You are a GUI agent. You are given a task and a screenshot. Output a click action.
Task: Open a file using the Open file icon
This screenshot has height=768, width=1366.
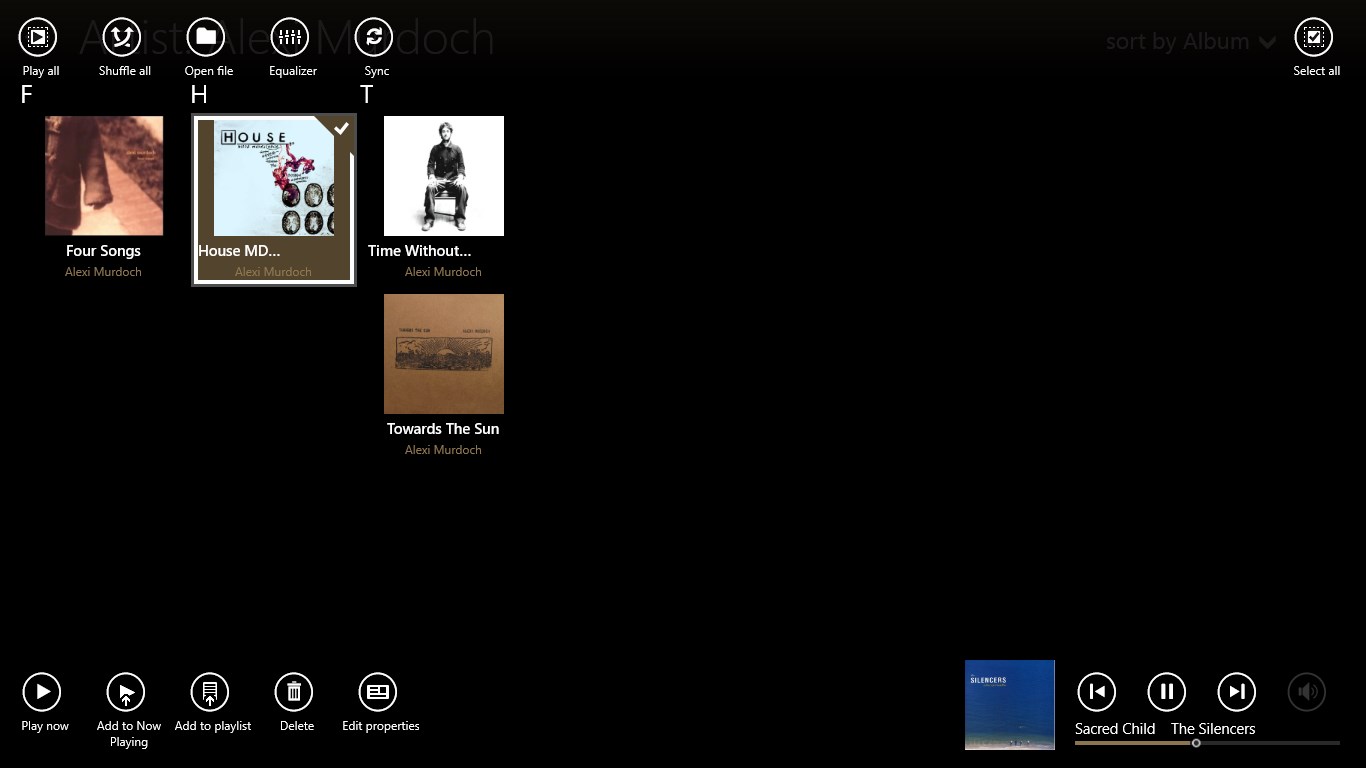206,36
